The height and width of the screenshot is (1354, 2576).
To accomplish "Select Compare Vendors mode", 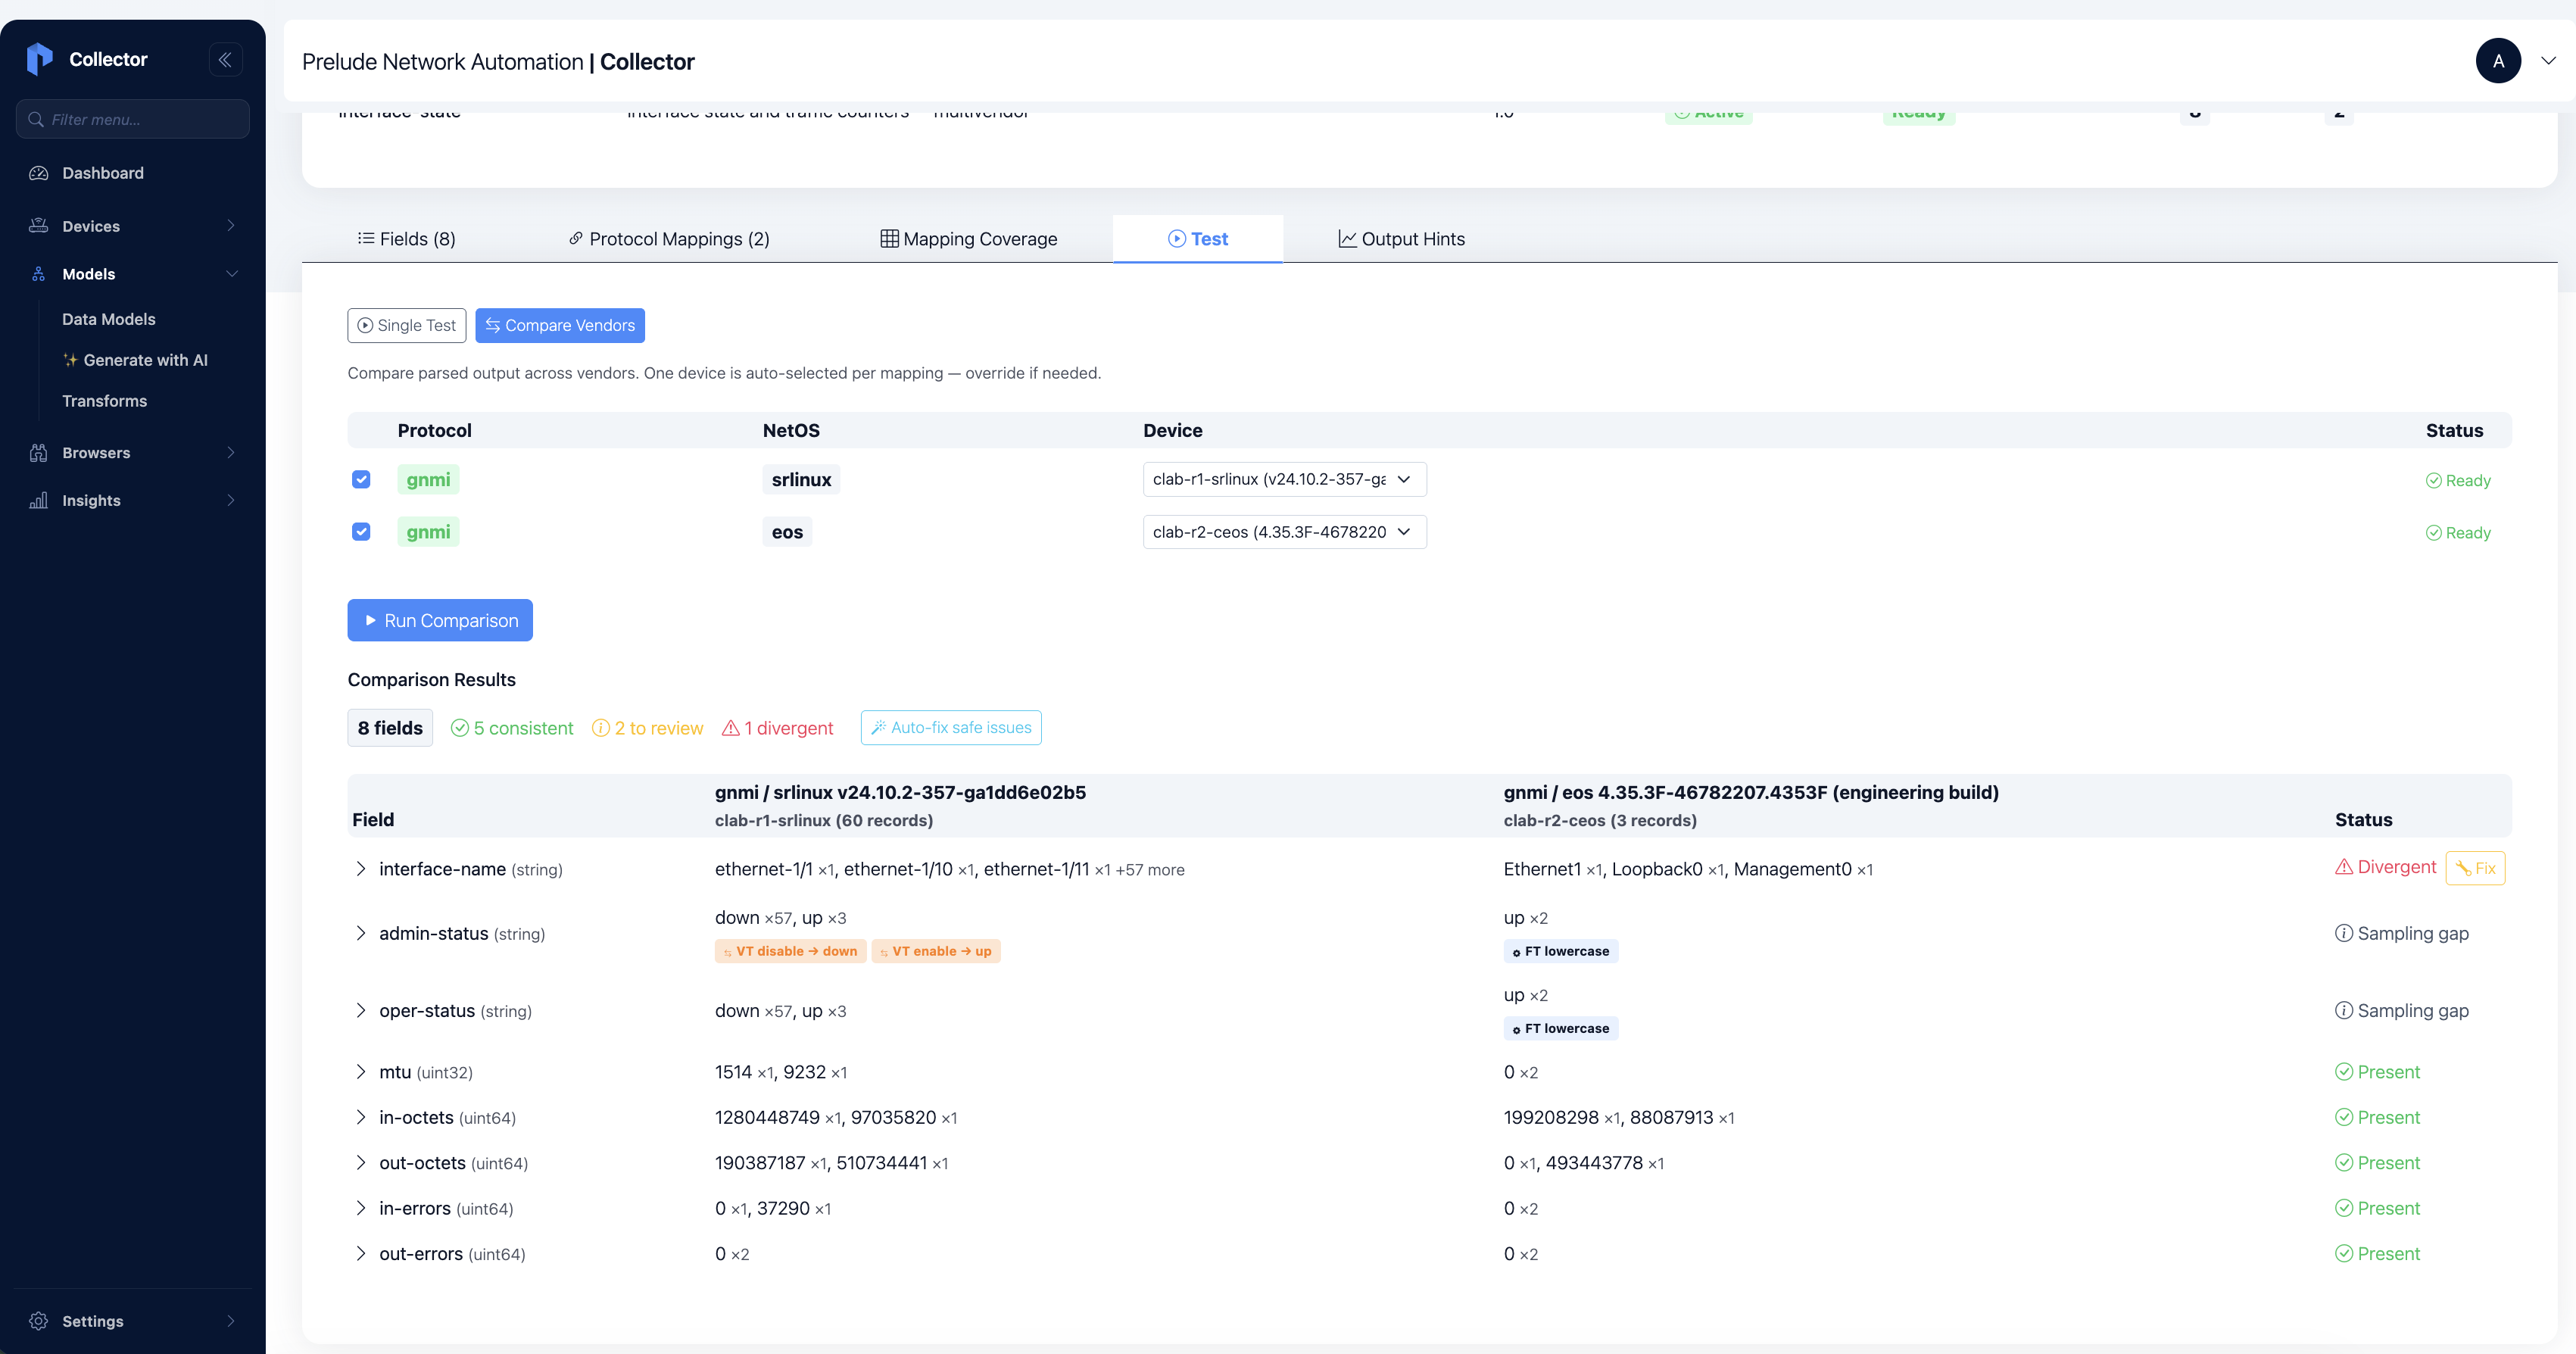I will pyautogui.click(x=560, y=325).
